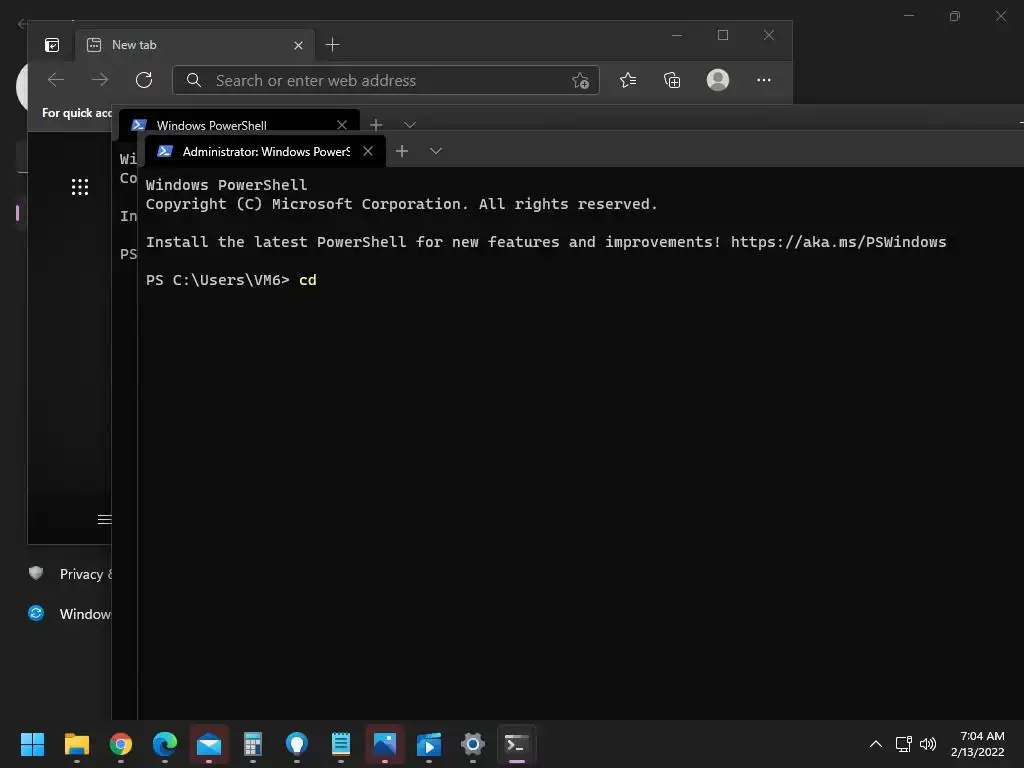Open the Edge page hamburger menu icon
Screen dimensions: 1024x768
[104, 520]
